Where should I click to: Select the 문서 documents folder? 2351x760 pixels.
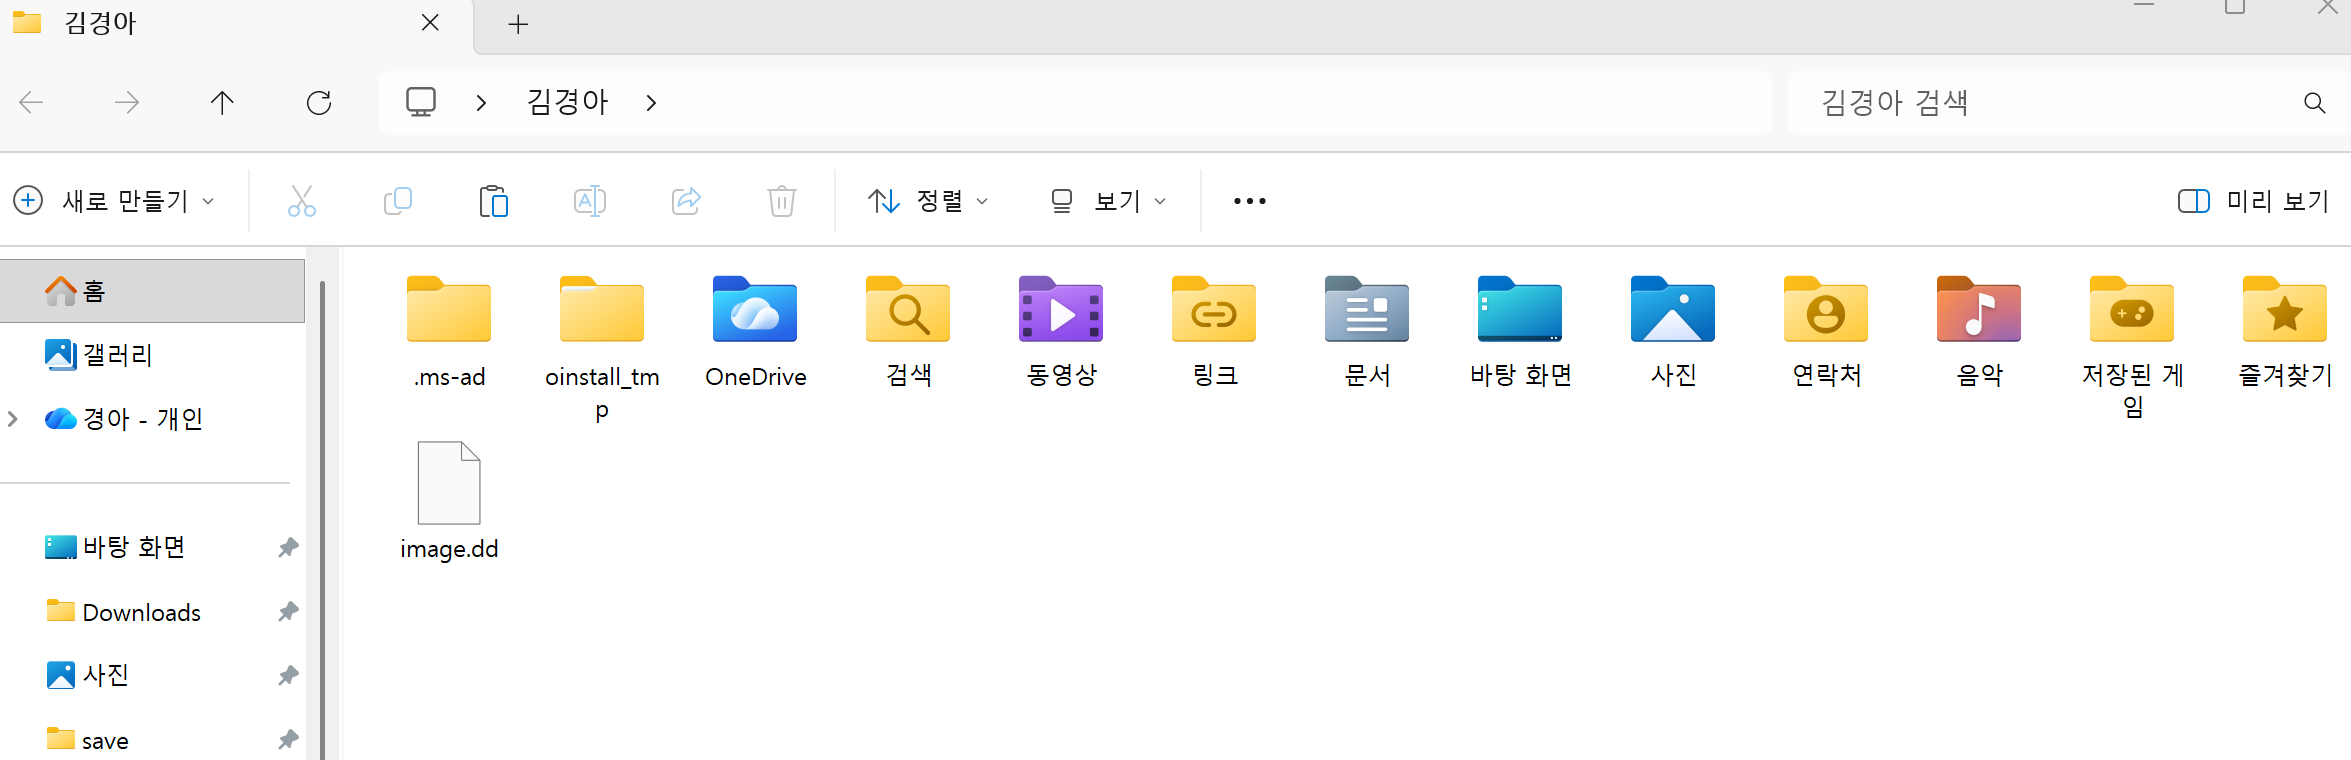tap(1367, 332)
